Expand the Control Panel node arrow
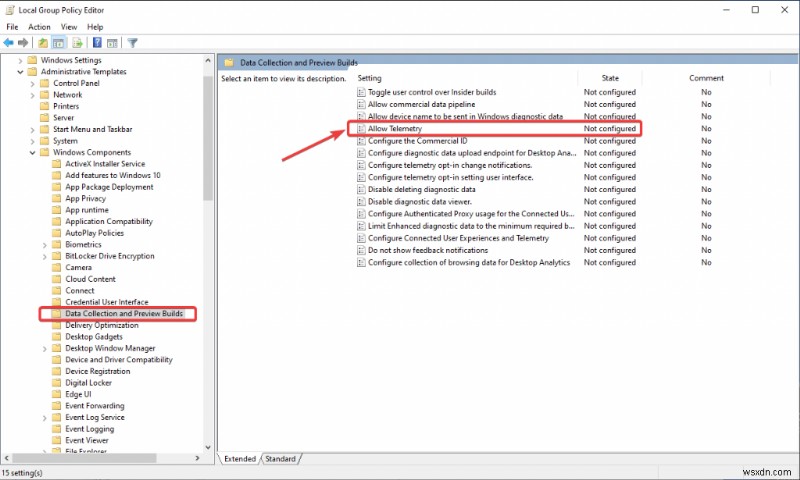The image size is (800, 480). point(33,83)
